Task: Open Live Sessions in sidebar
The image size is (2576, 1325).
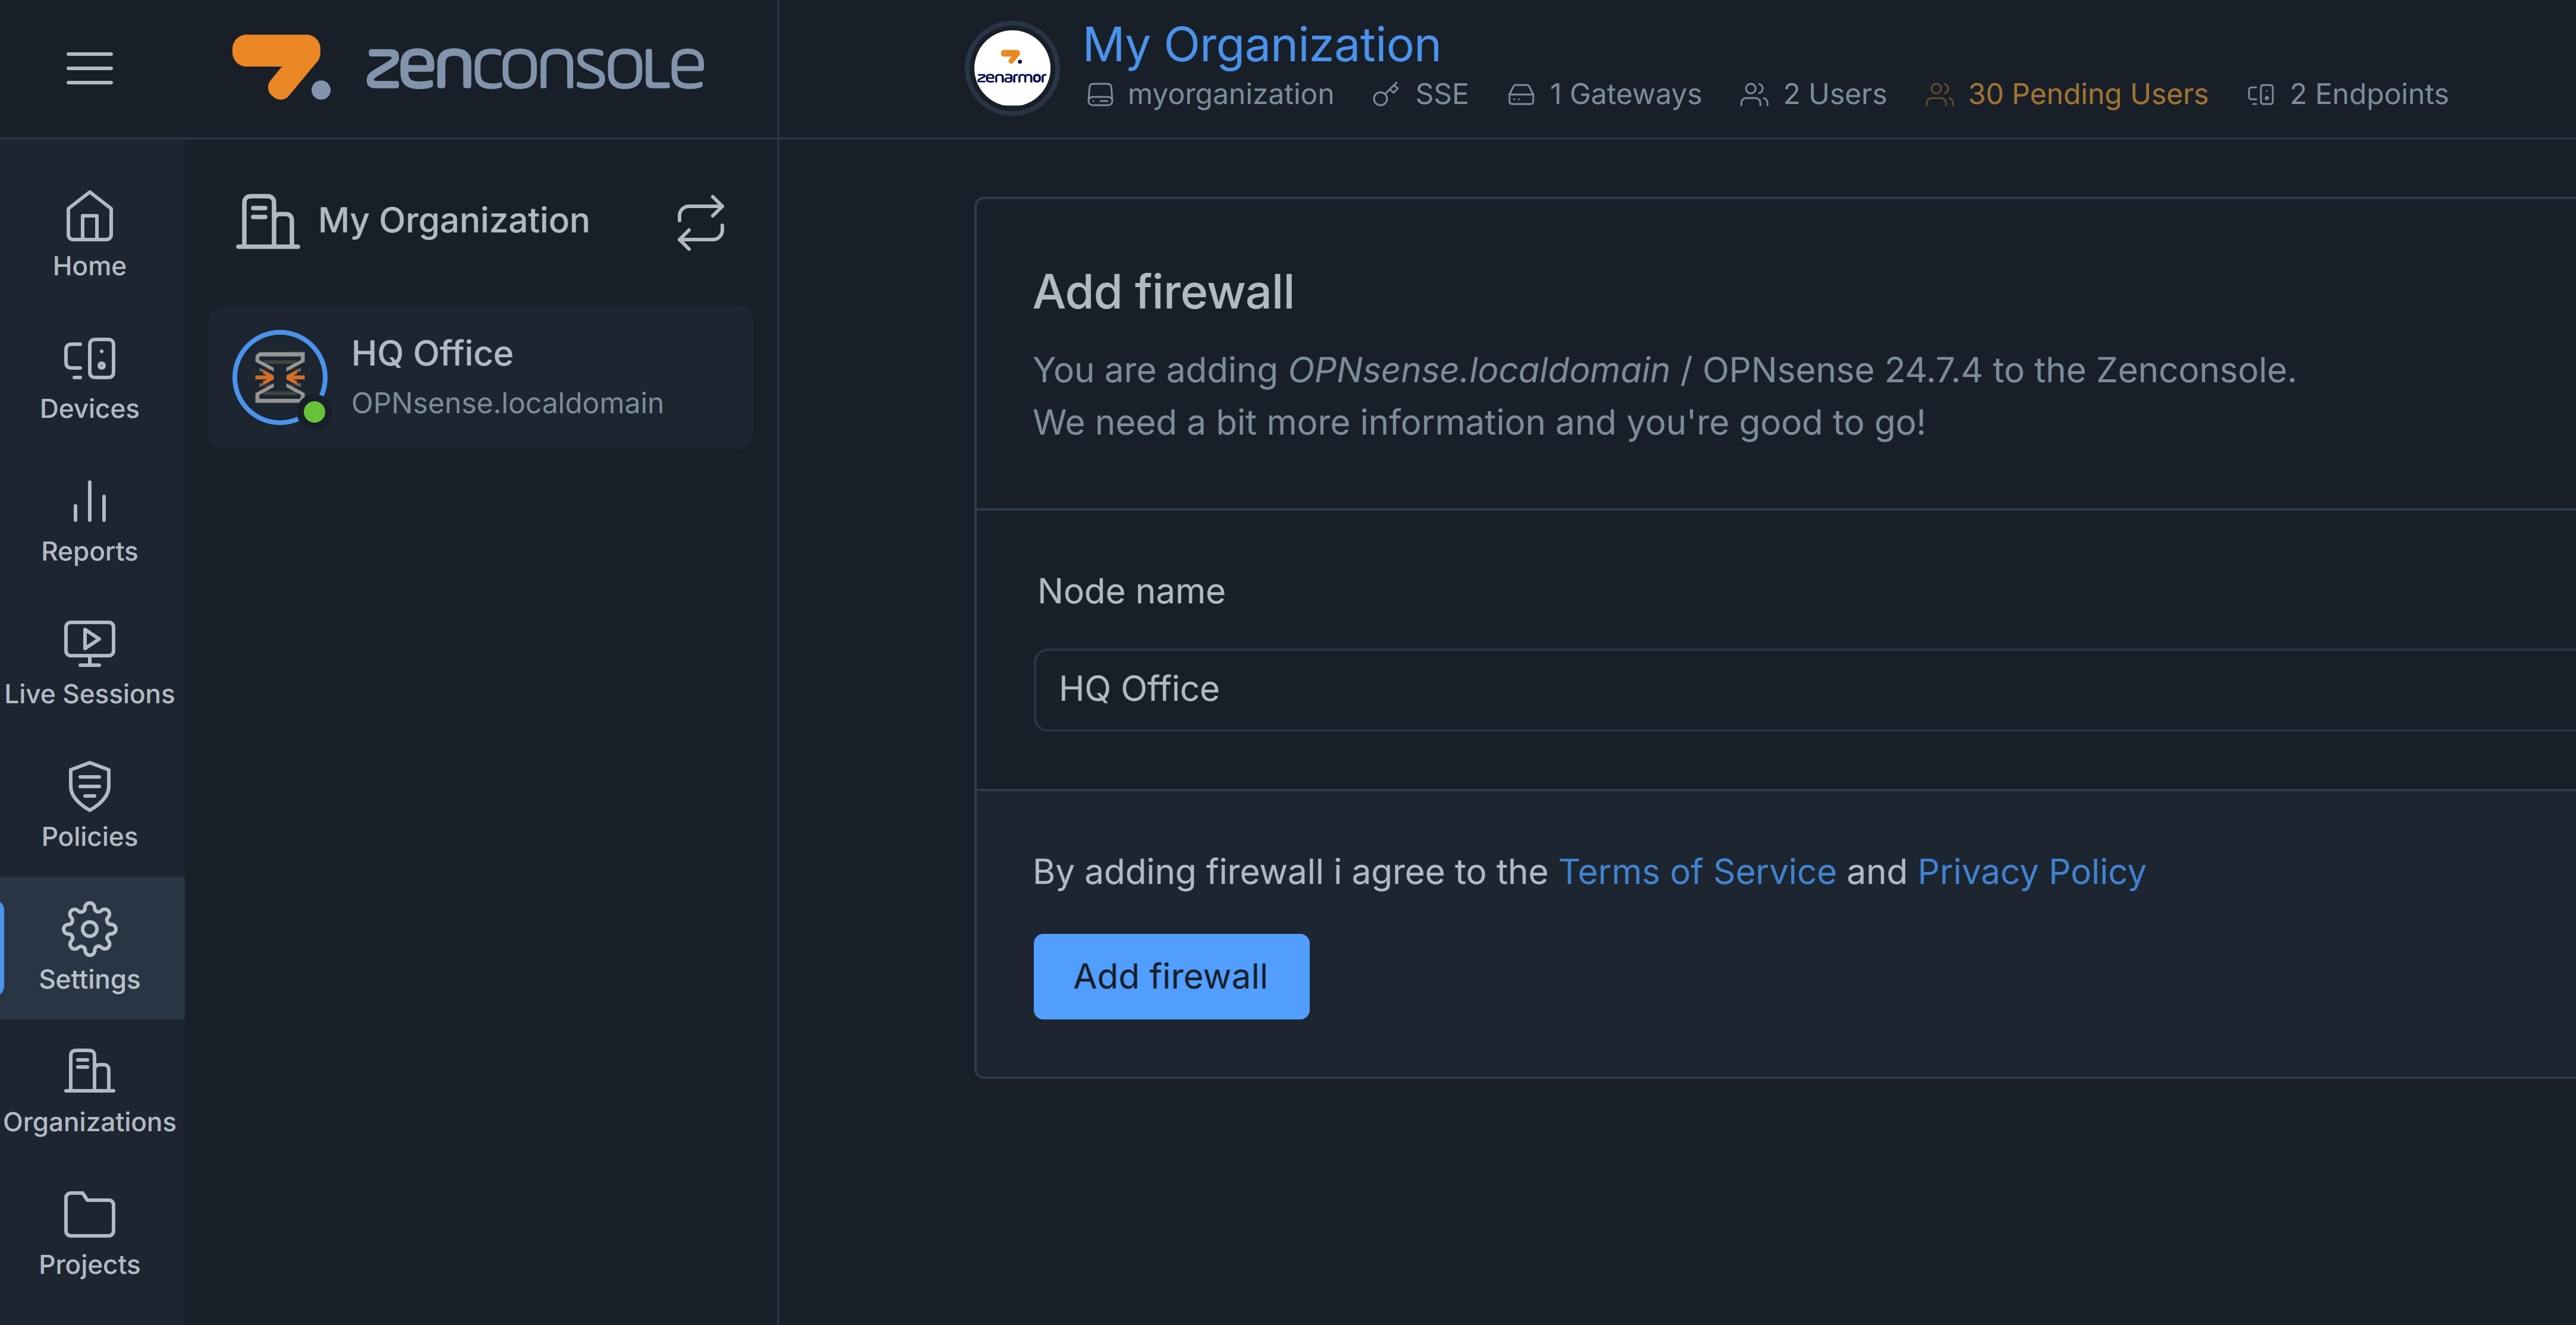Action: pyautogui.click(x=90, y=664)
